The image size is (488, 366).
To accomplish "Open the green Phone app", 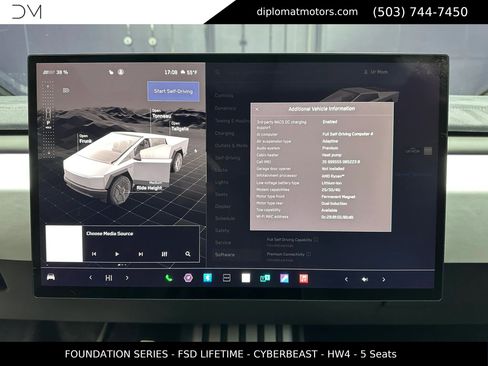I will pyautogui.click(x=169, y=278).
